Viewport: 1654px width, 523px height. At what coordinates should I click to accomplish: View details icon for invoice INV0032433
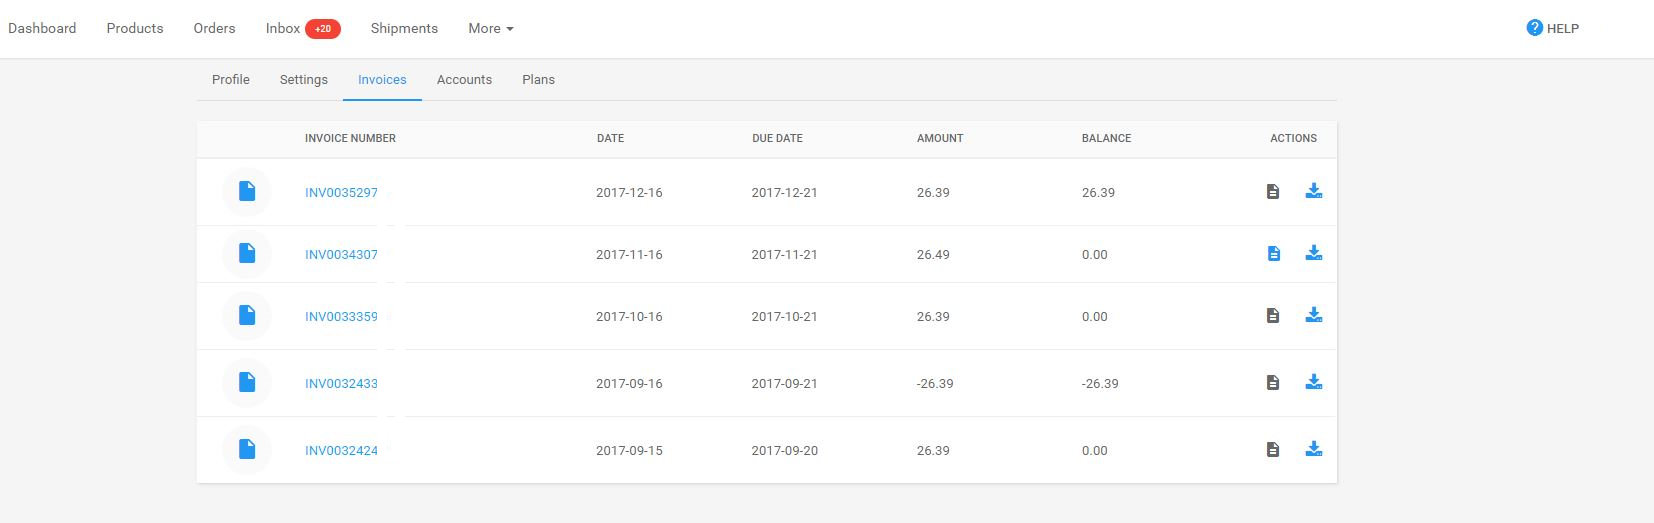1273,382
